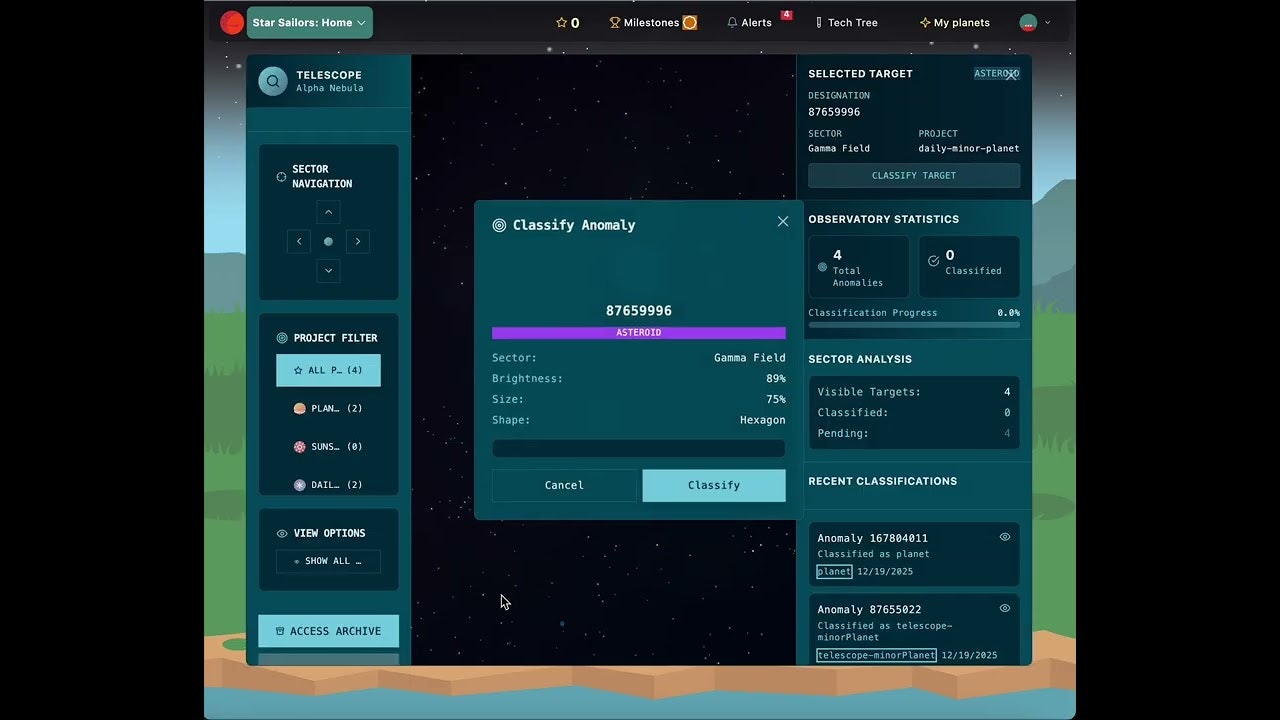Click the telescope magnifier icon

tap(273, 81)
